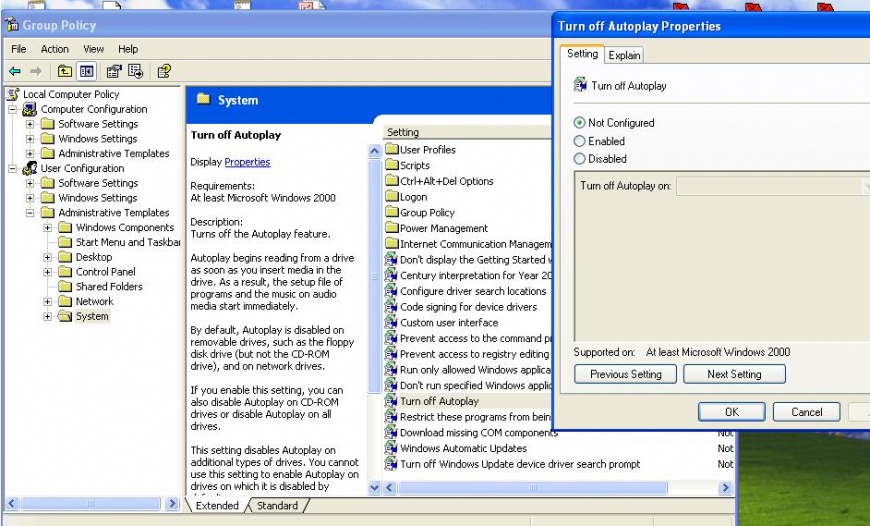Select the Not Configured radio button
The image size is (870, 526).
point(579,123)
